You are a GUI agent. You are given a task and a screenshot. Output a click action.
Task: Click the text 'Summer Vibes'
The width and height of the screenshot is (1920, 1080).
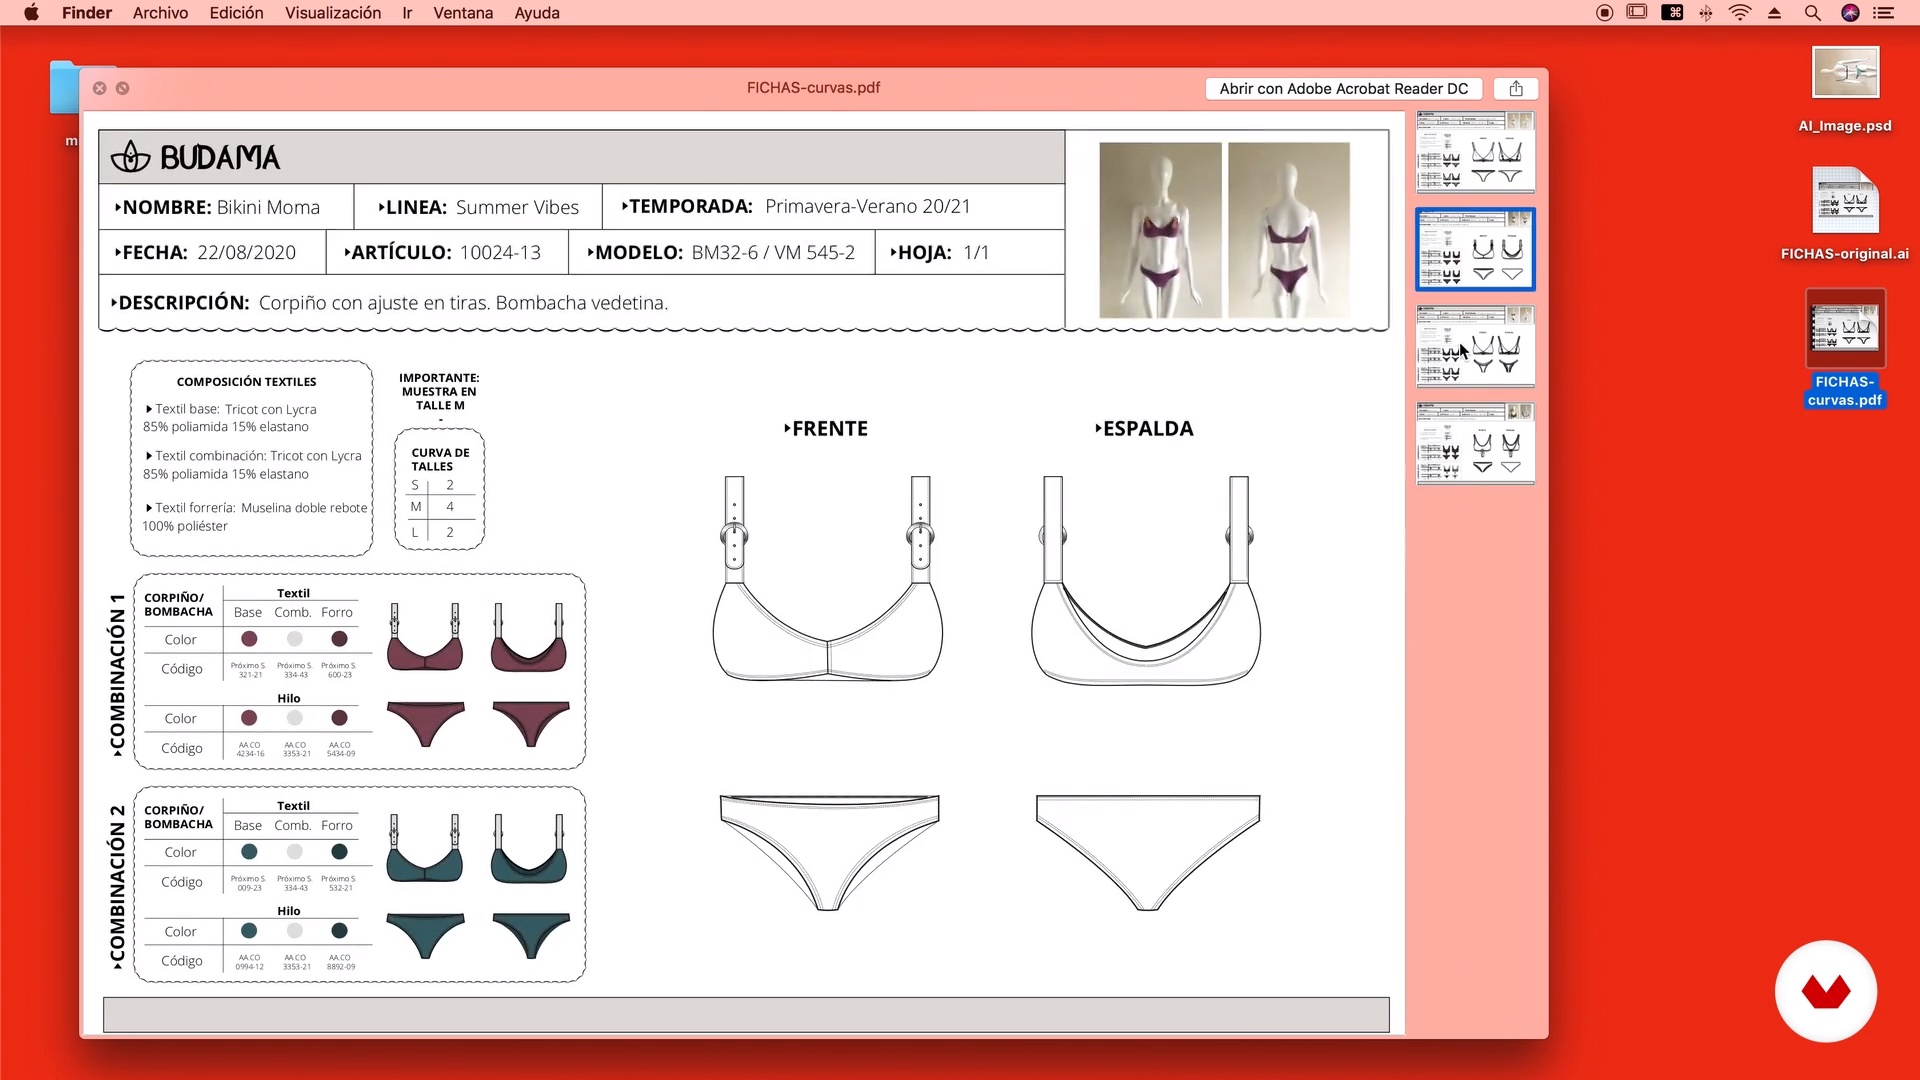tap(517, 207)
